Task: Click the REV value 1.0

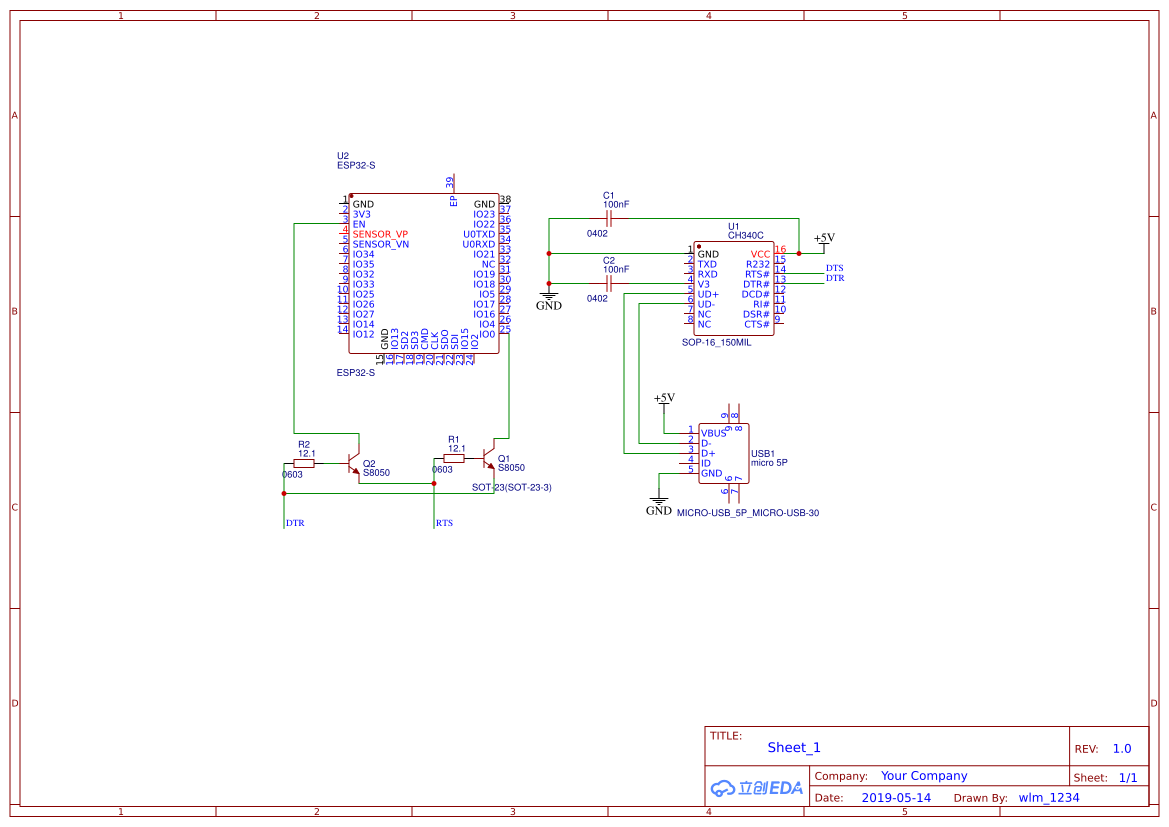Action: pyautogui.click(x=1122, y=748)
